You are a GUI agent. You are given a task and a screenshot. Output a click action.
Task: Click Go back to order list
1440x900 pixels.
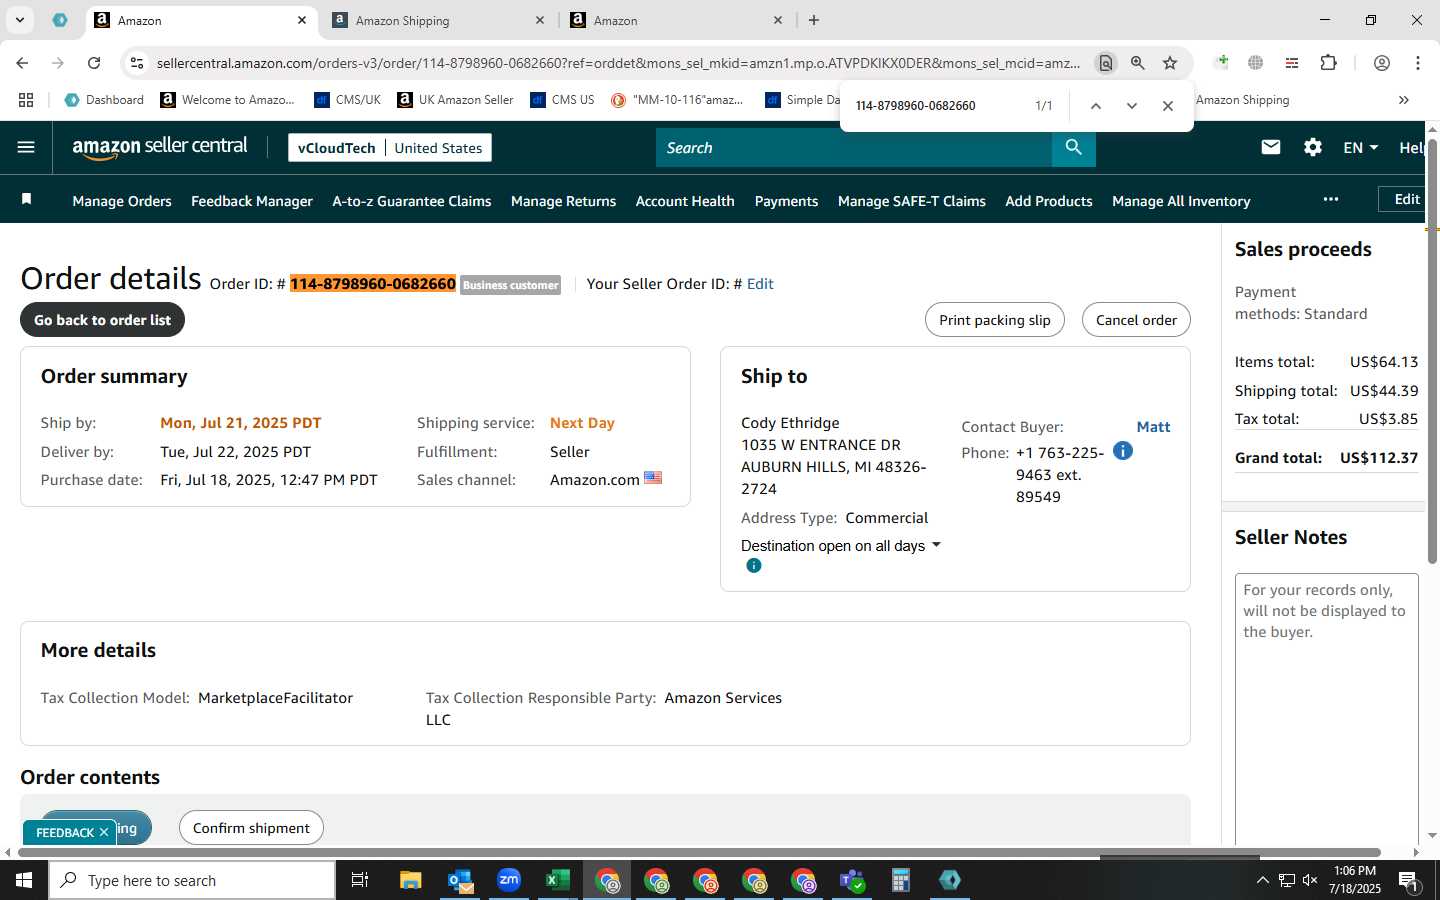point(102,320)
